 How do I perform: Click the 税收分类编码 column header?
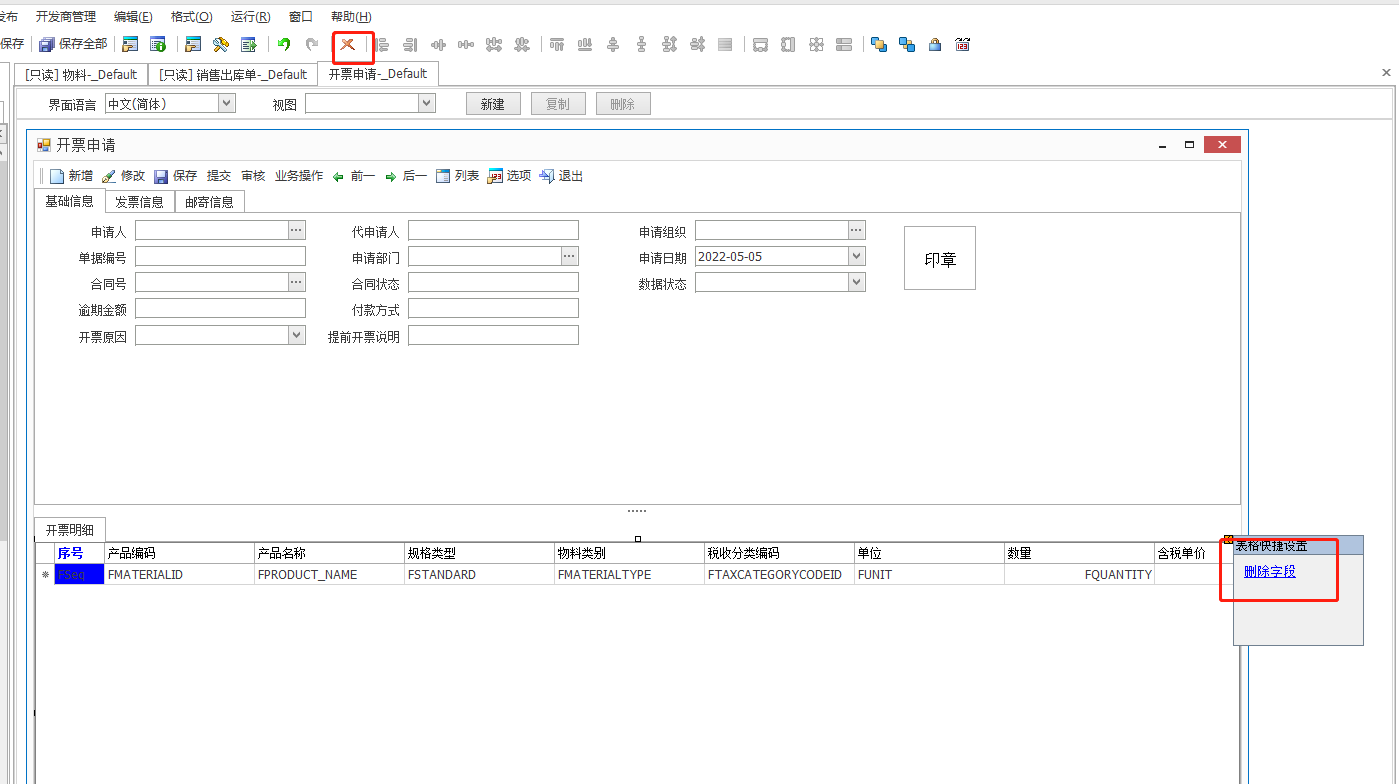(780, 553)
